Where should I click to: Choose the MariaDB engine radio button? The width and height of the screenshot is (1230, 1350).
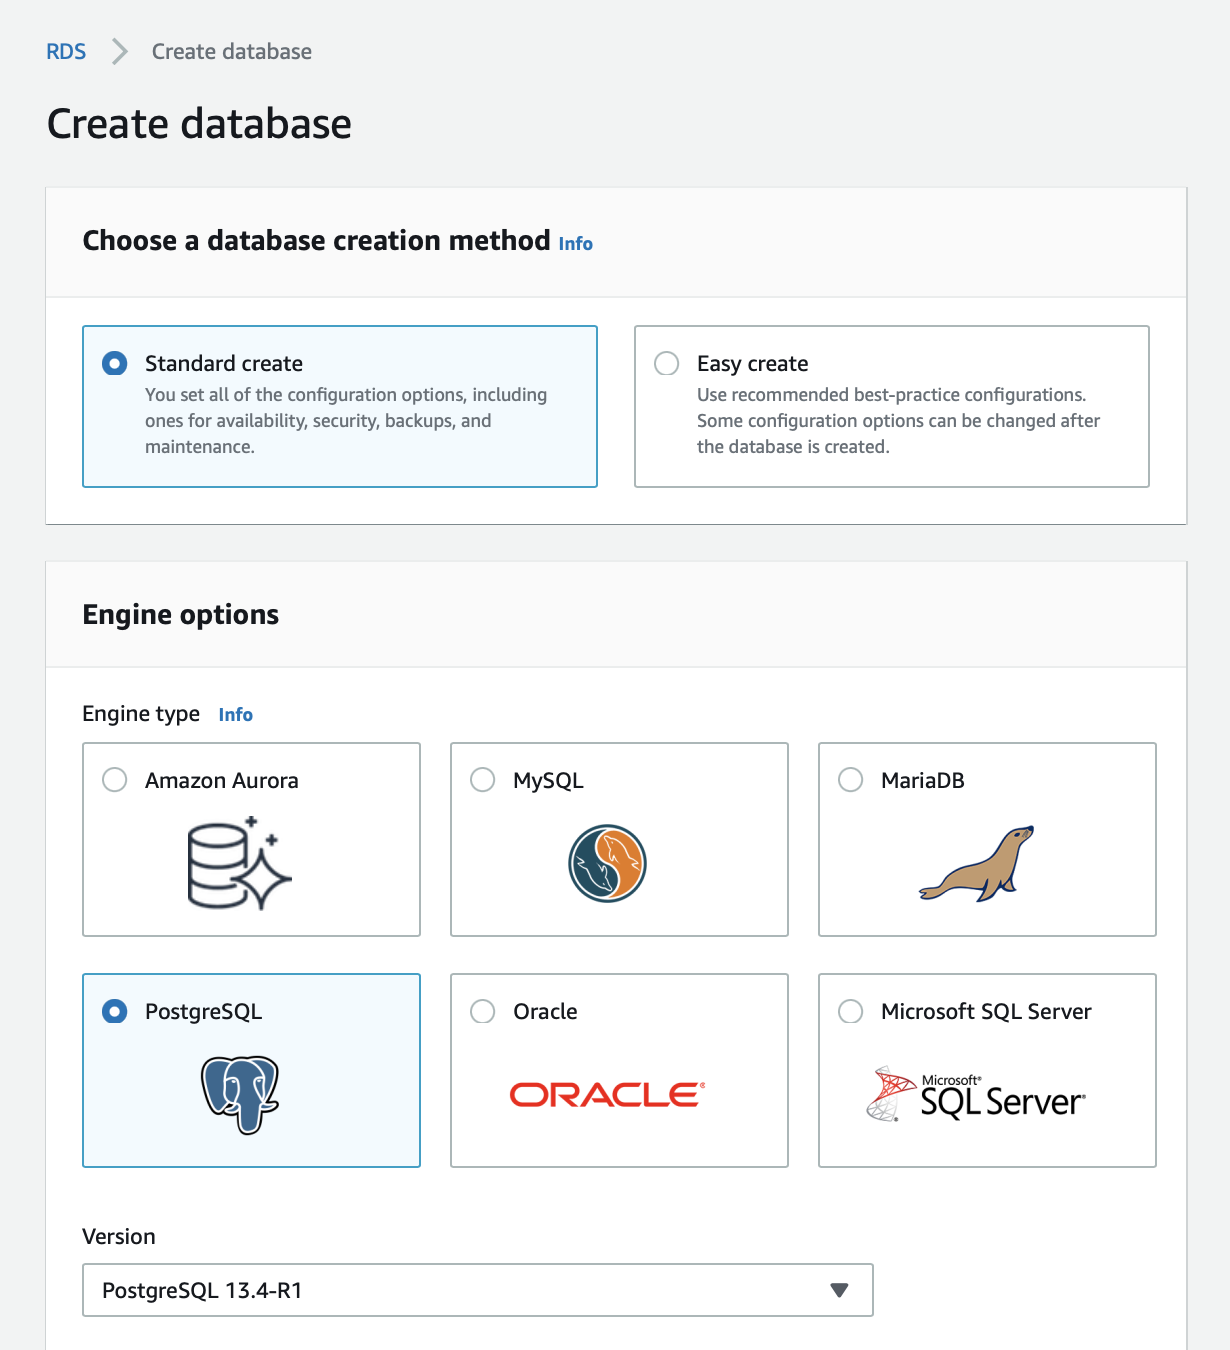coord(851,780)
